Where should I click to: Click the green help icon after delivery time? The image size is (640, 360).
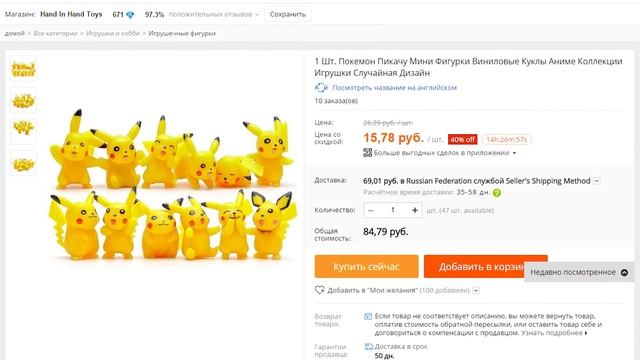click(x=497, y=193)
